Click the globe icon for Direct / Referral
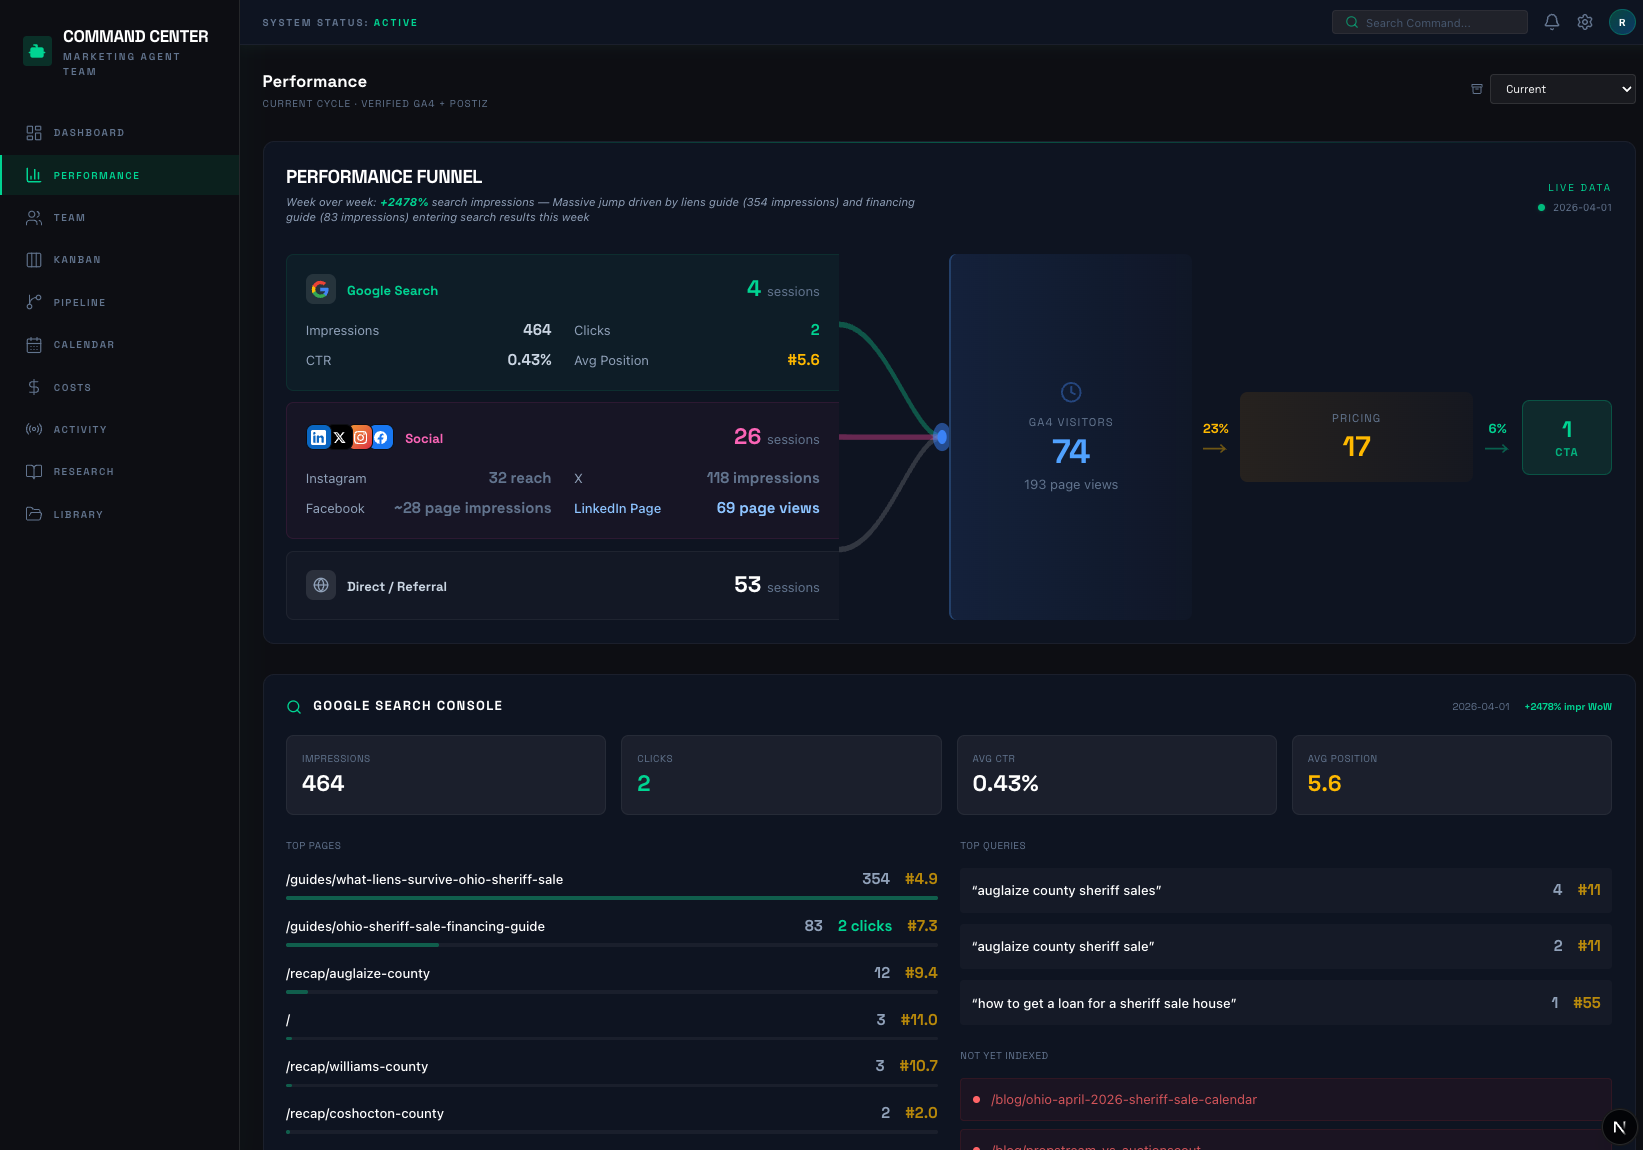 321,586
